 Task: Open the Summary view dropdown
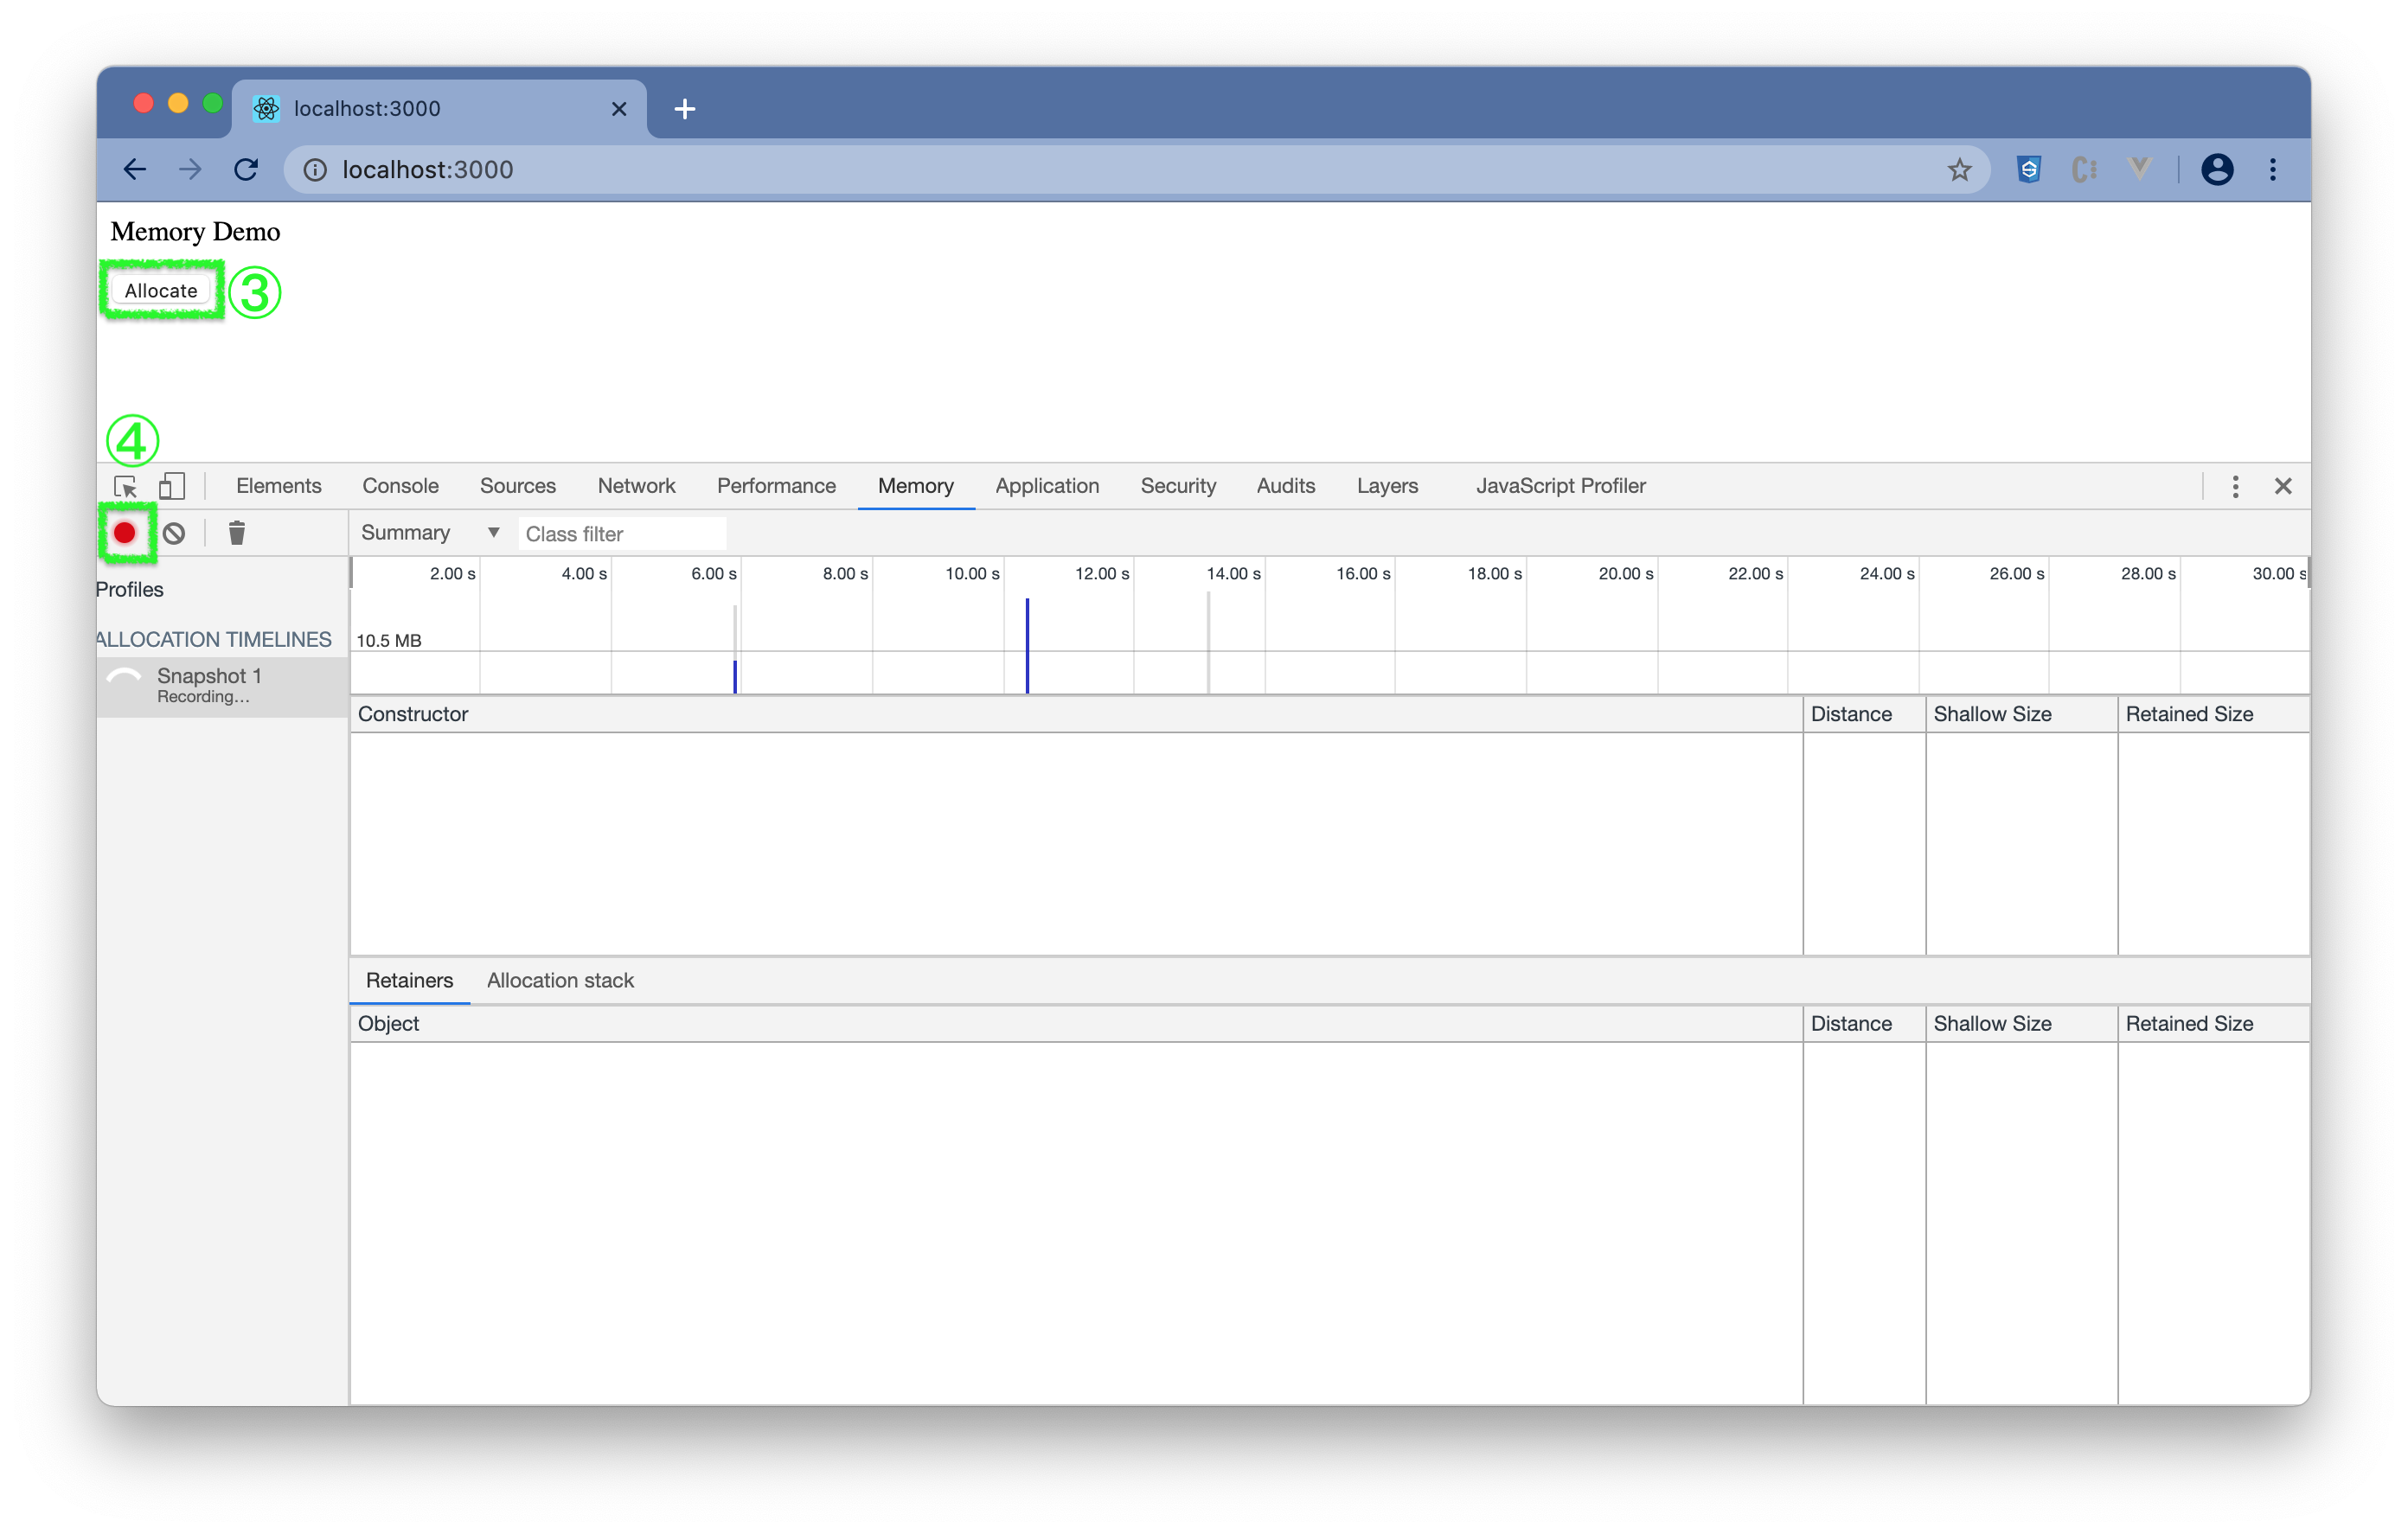pyautogui.click(x=430, y=533)
